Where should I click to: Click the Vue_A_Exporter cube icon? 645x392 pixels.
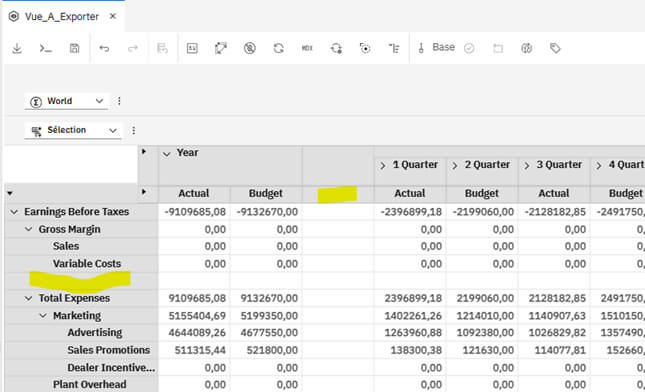[x=14, y=16]
